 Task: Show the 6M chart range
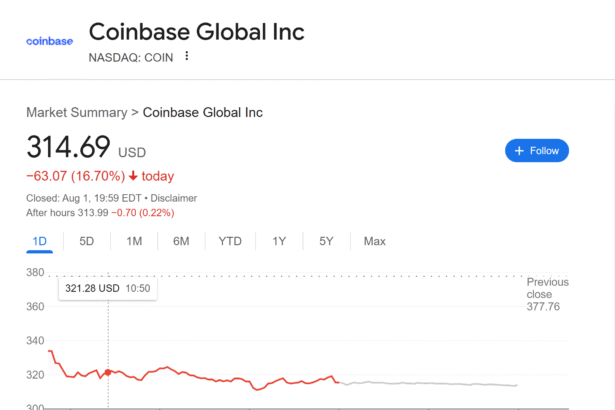coord(181,241)
